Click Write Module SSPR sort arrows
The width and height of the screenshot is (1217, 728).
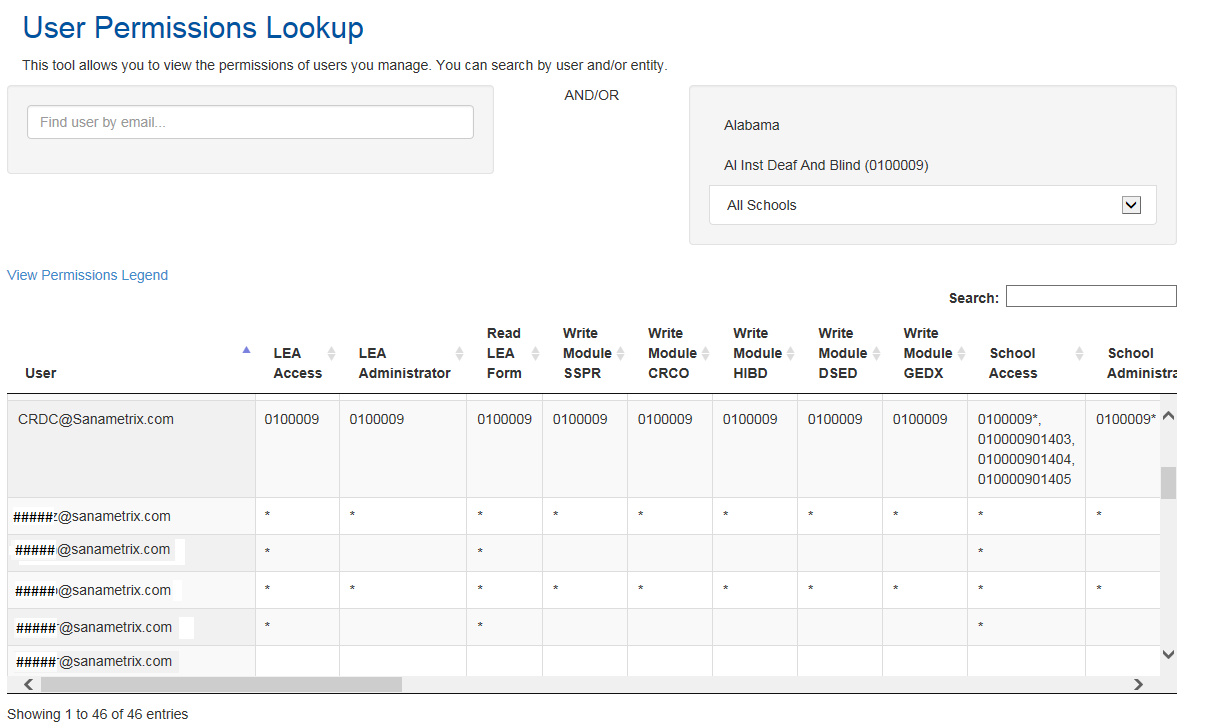(620, 353)
